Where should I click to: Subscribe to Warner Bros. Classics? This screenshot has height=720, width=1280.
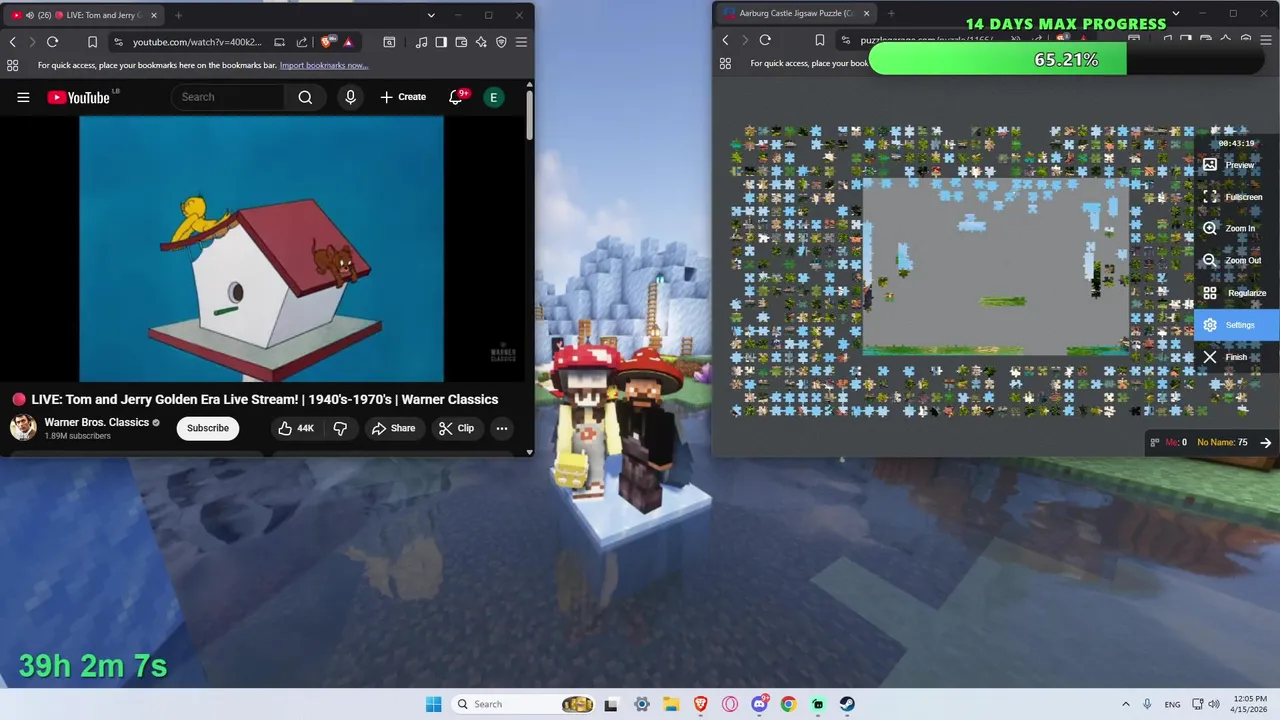tap(208, 428)
